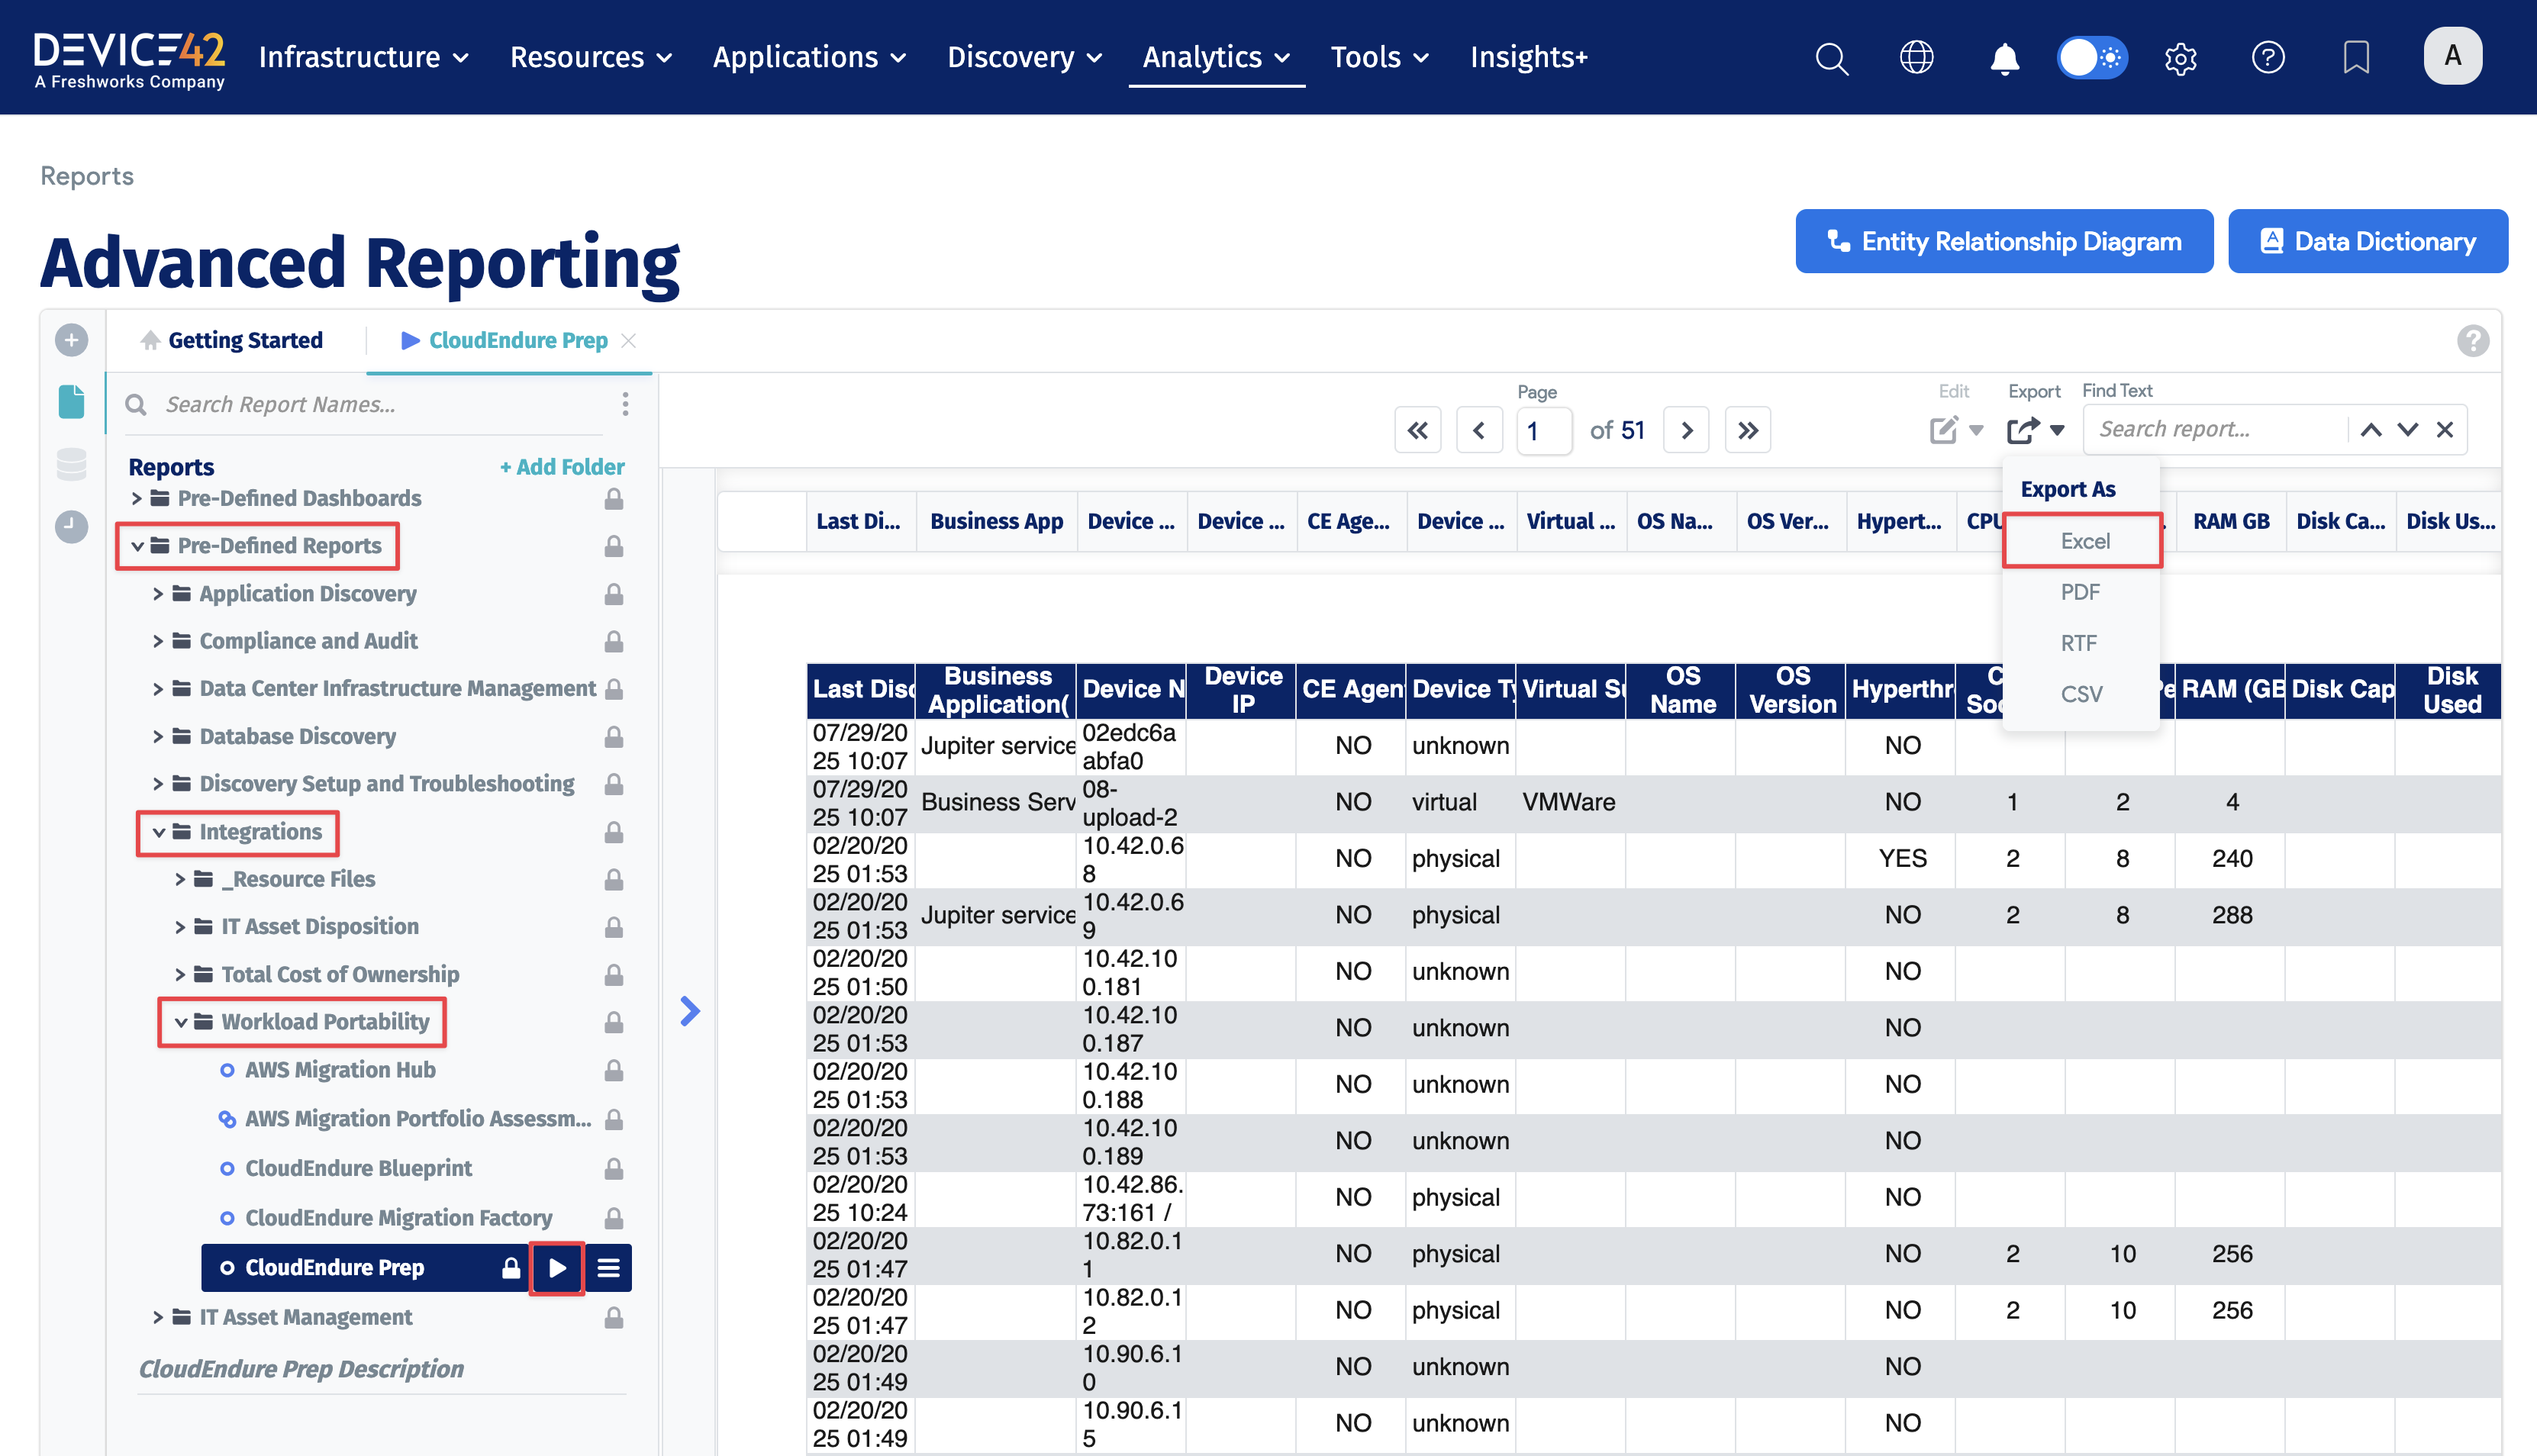Open the Applications menu
This screenshot has height=1456, width=2537.
click(809, 57)
